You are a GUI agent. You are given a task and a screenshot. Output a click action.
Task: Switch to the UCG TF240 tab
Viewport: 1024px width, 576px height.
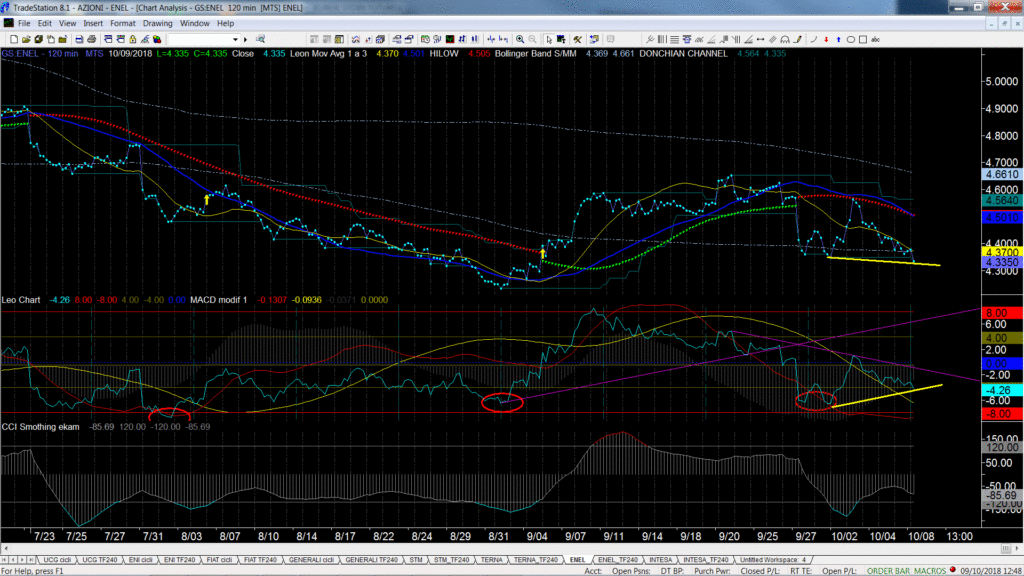tap(99, 560)
